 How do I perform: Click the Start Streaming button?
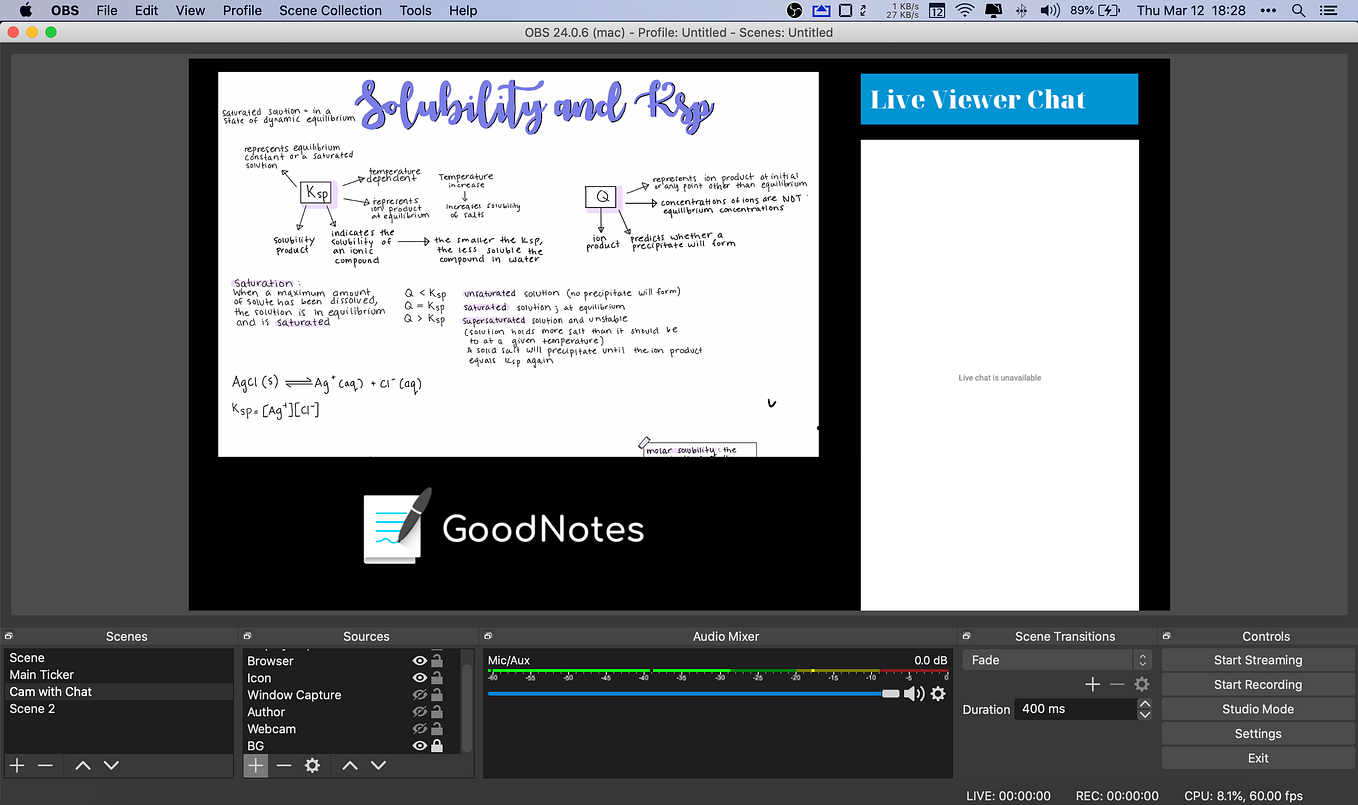[x=1257, y=660]
